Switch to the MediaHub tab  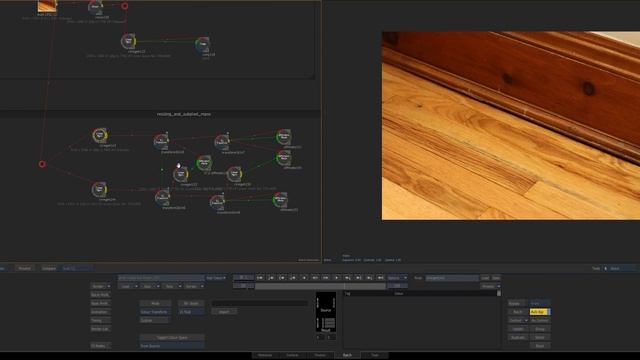point(265,355)
